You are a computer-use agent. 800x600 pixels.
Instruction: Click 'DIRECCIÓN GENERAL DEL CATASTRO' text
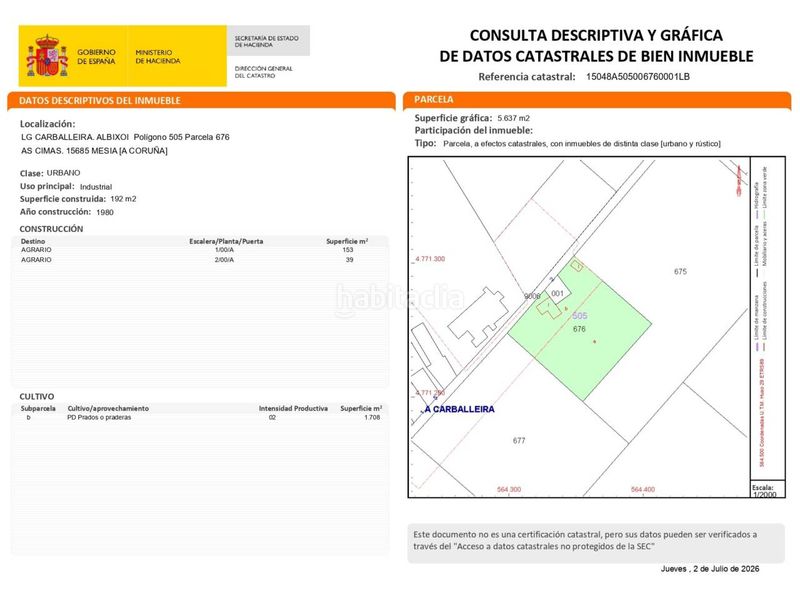pyautogui.click(x=263, y=72)
